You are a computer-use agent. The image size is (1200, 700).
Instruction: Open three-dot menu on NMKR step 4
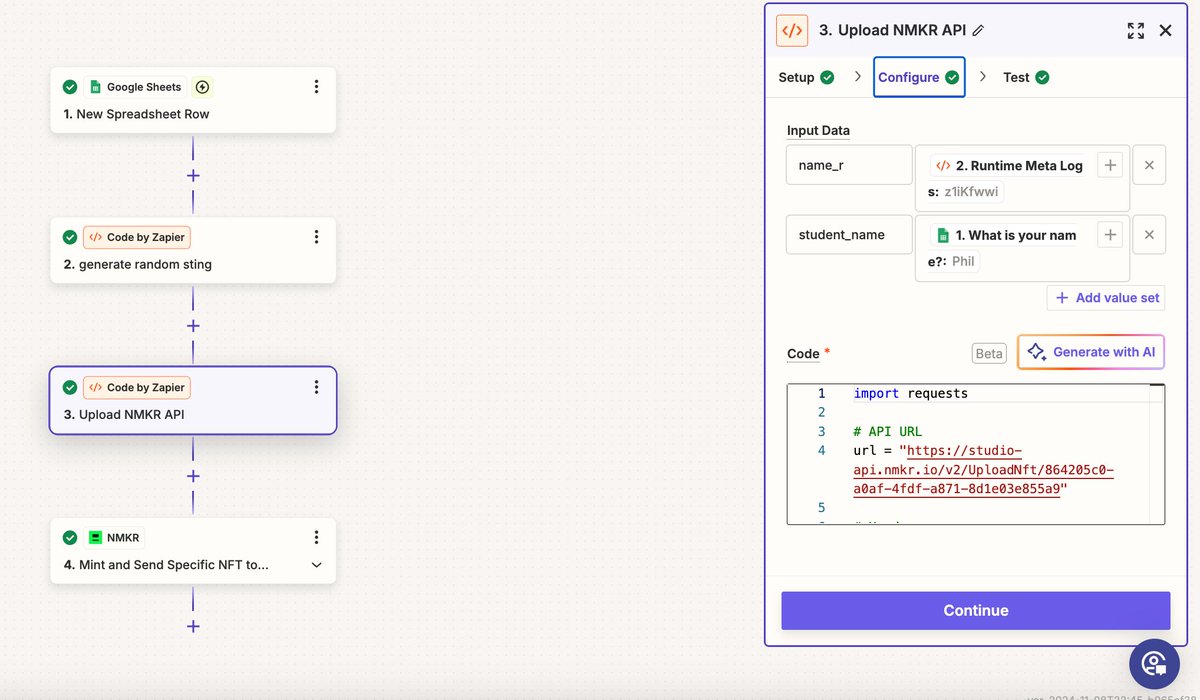pyautogui.click(x=316, y=537)
